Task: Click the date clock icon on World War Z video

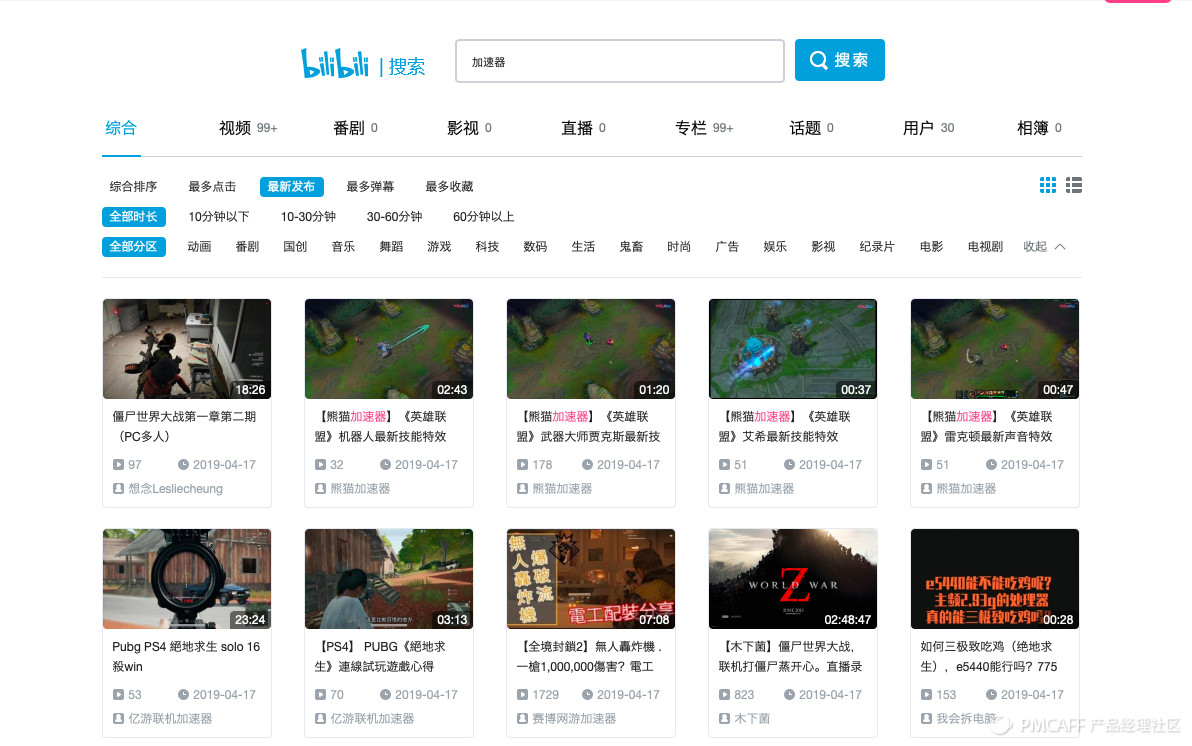Action: (x=789, y=694)
